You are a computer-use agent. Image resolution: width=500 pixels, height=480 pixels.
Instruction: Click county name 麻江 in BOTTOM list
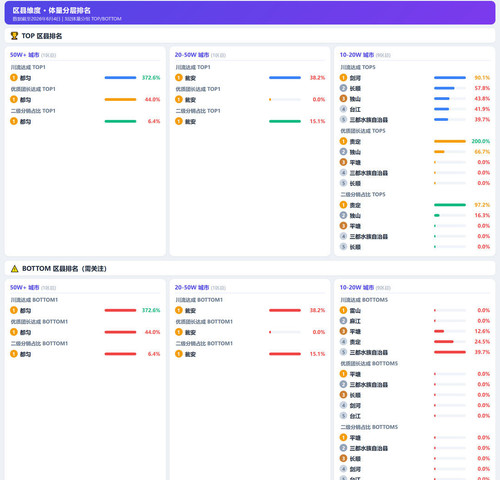point(355,321)
